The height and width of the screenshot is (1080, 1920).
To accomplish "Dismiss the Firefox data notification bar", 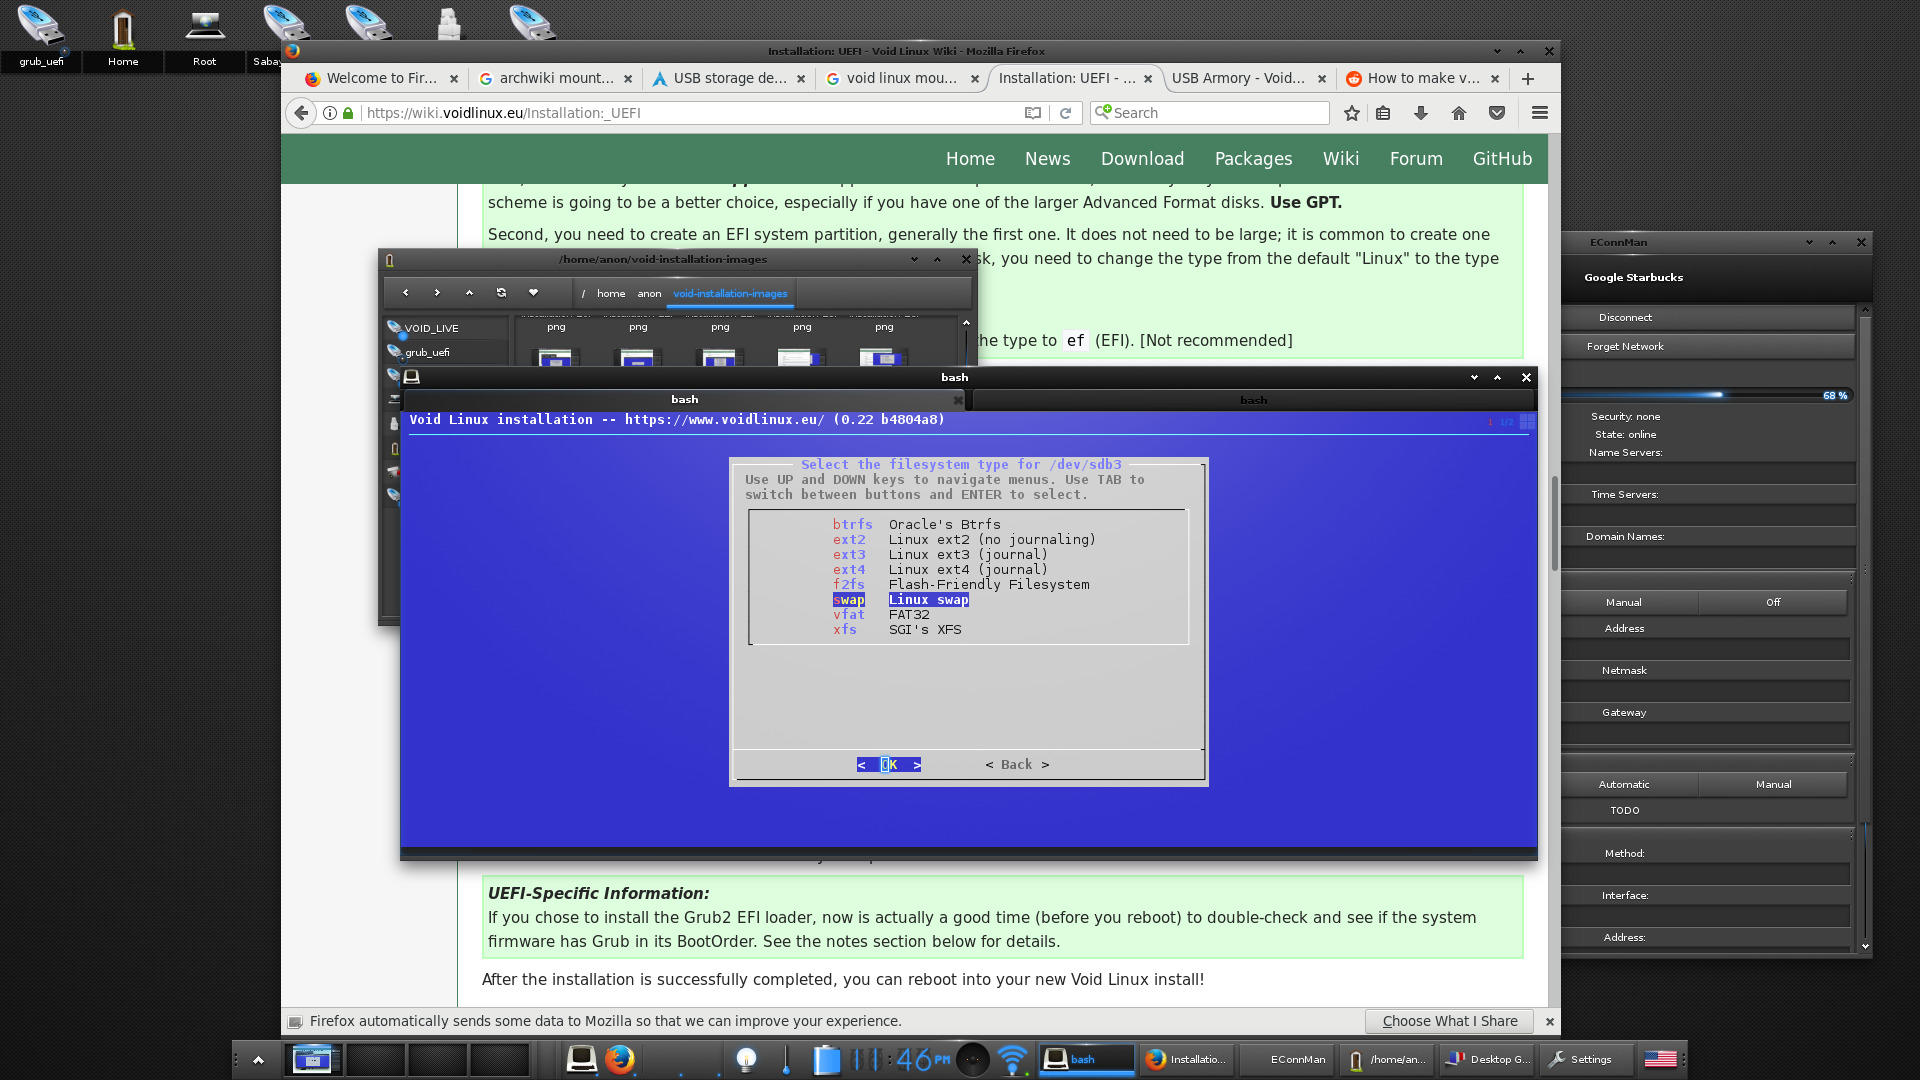I will pos(1549,1021).
